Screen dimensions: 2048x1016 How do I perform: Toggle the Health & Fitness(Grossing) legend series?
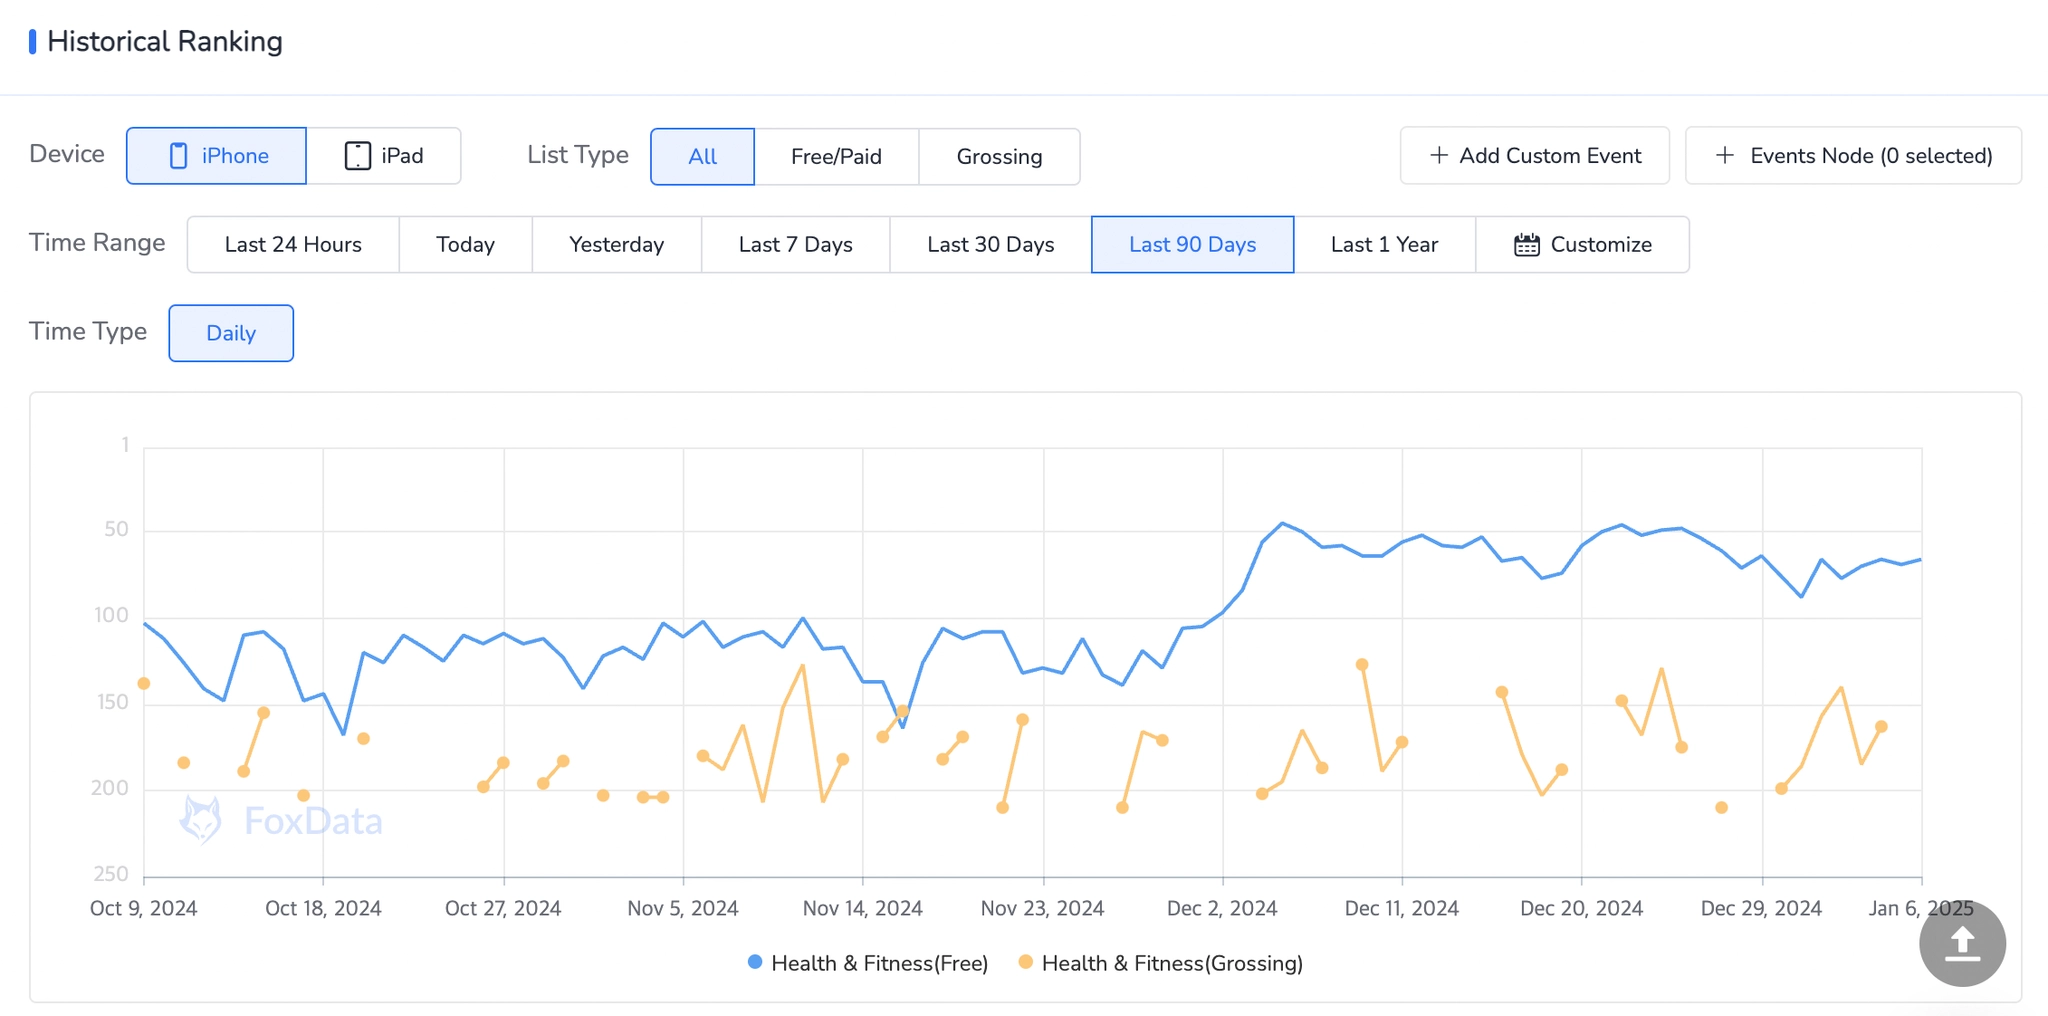coord(1161,963)
